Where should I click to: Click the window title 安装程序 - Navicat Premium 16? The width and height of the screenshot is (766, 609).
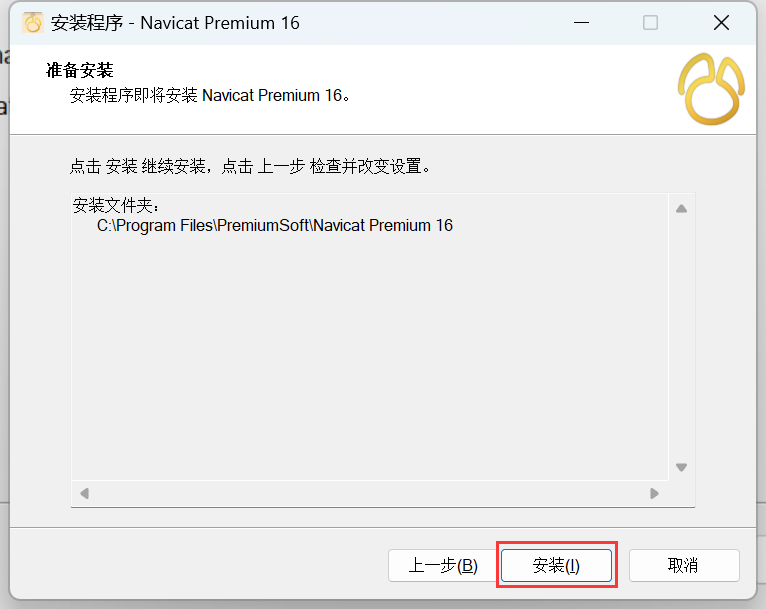[x=175, y=23]
